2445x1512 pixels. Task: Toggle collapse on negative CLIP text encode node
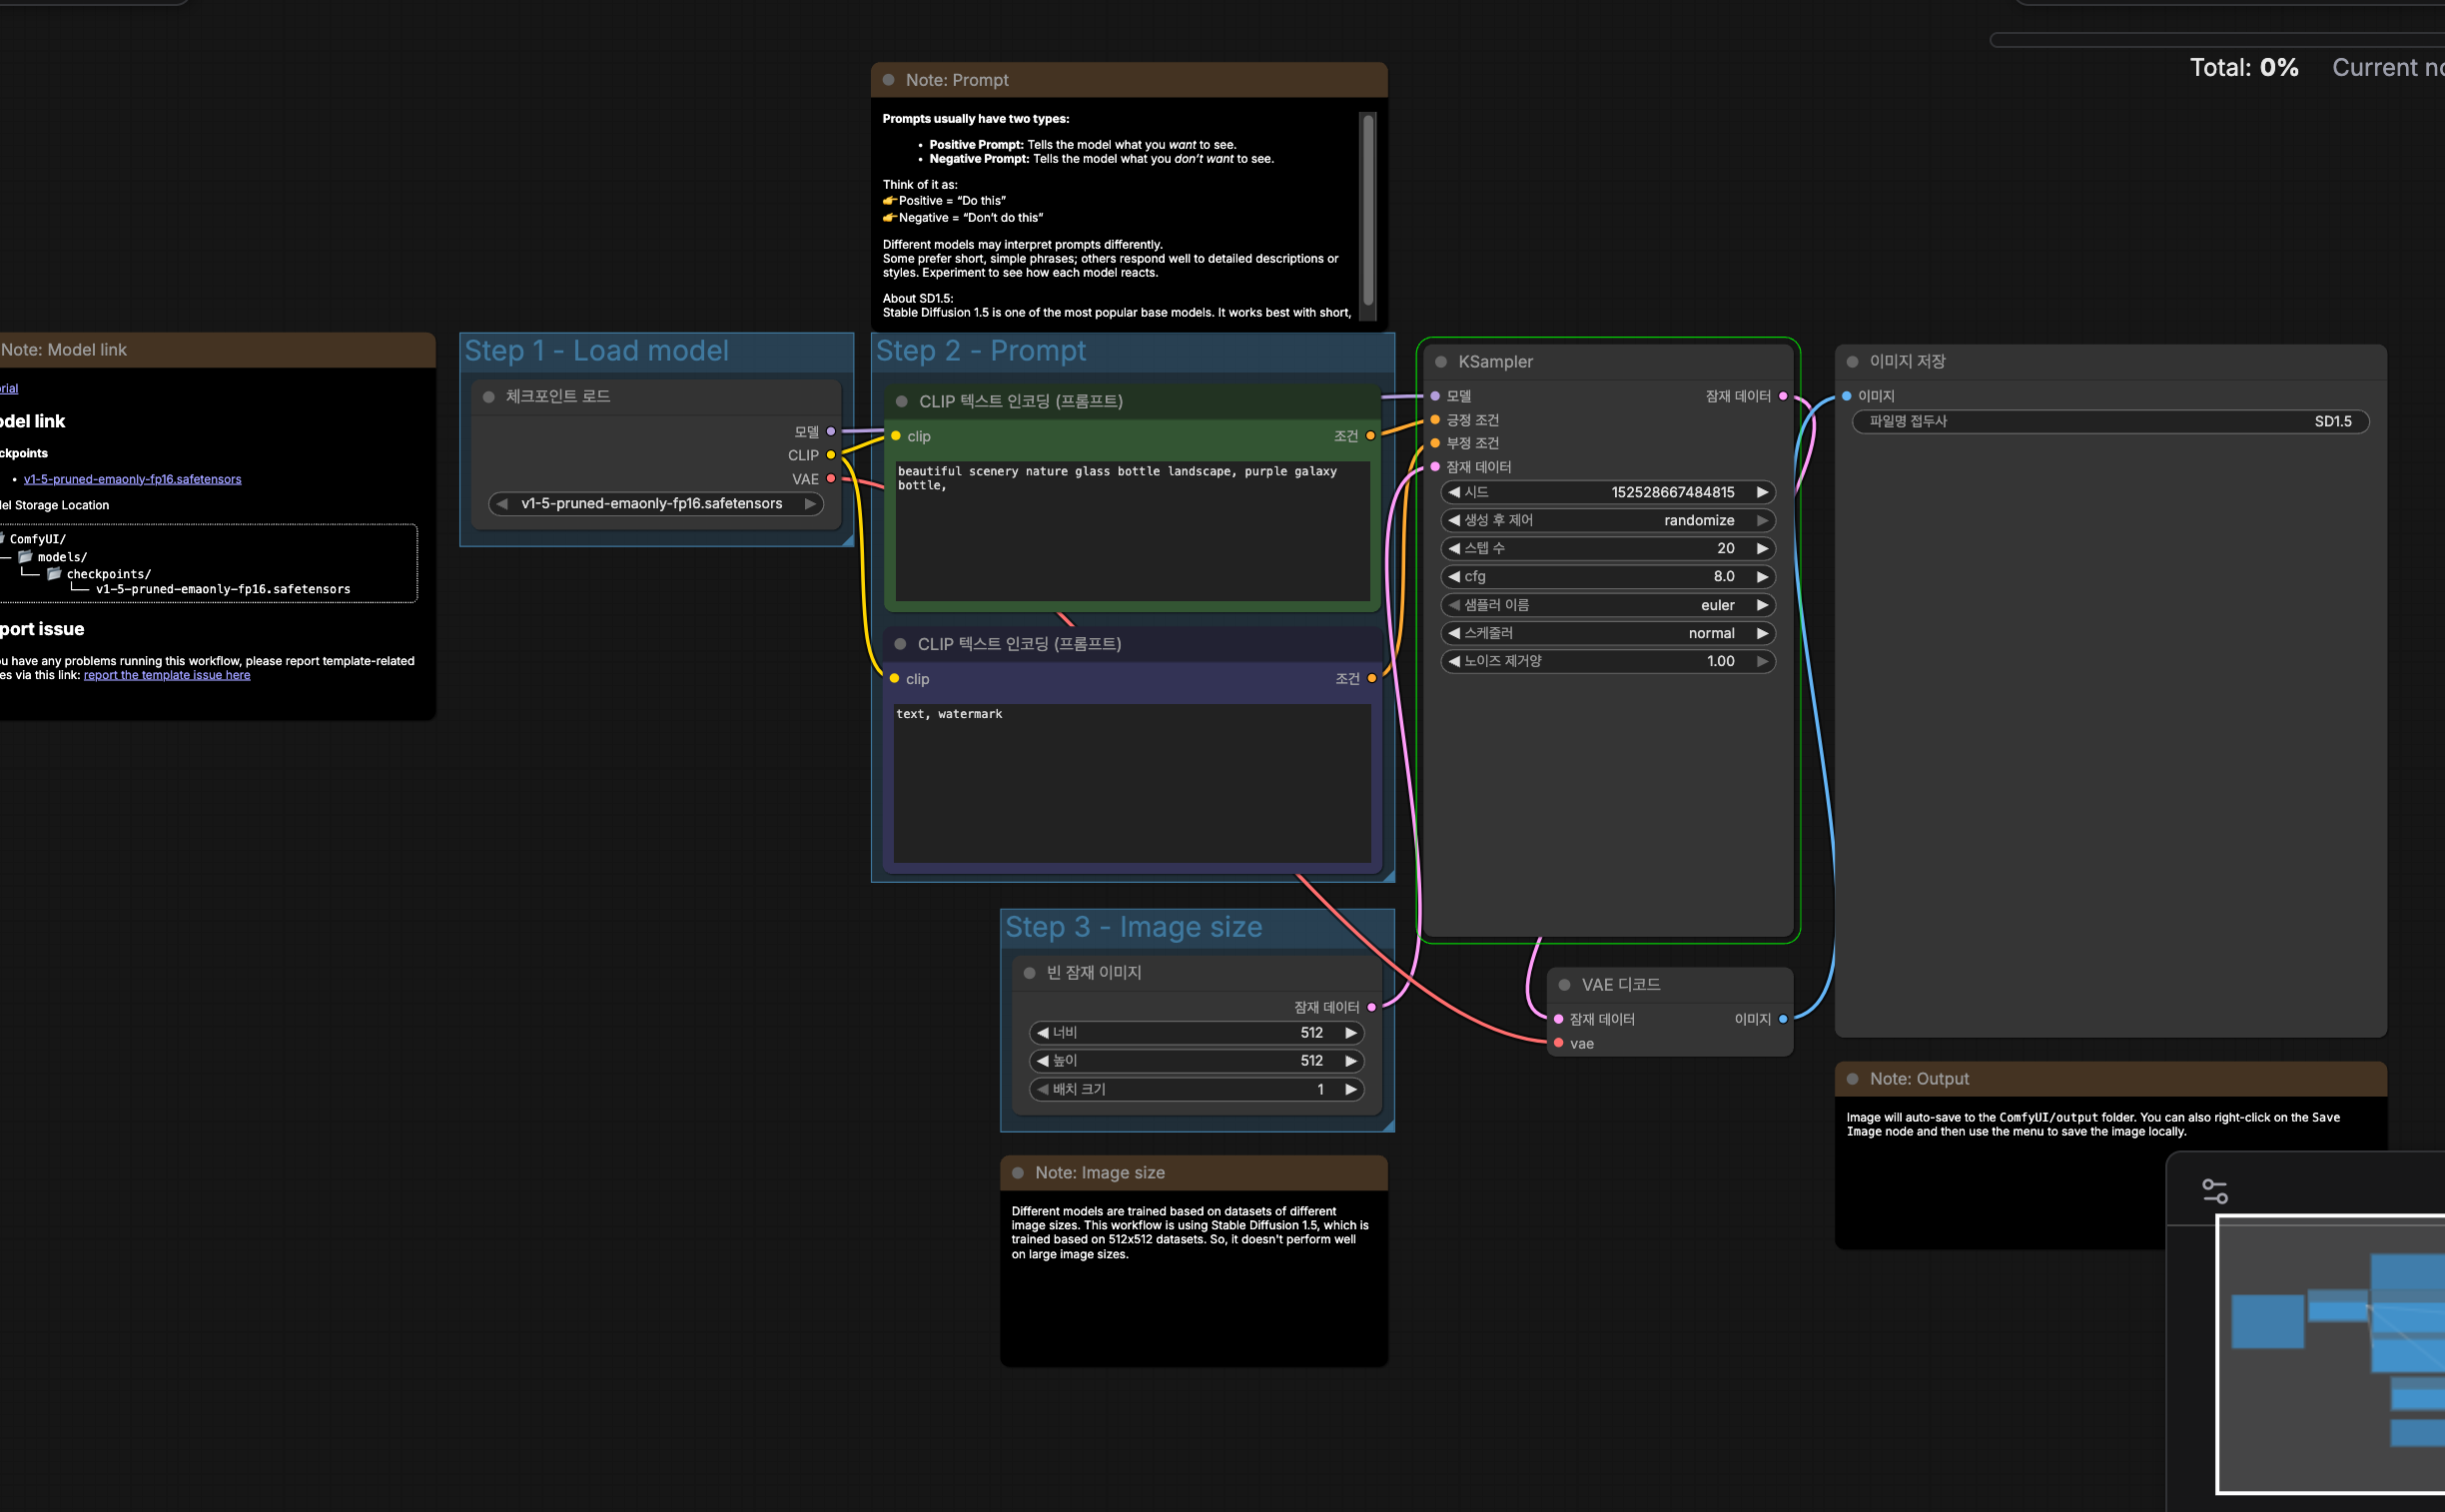click(900, 644)
